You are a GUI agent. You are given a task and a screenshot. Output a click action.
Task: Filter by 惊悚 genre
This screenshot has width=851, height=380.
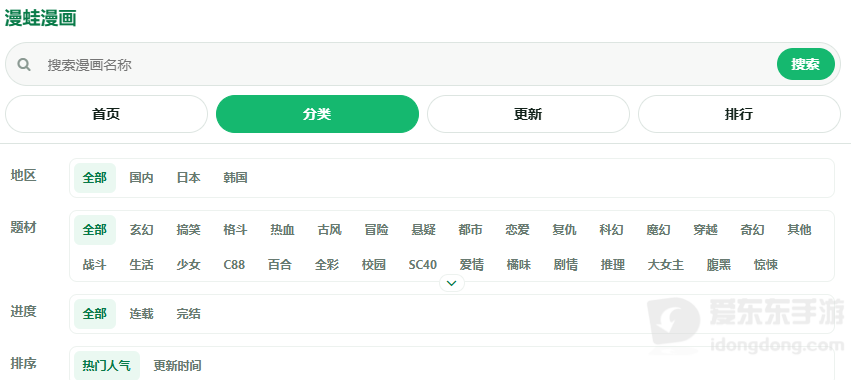point(766,264)
